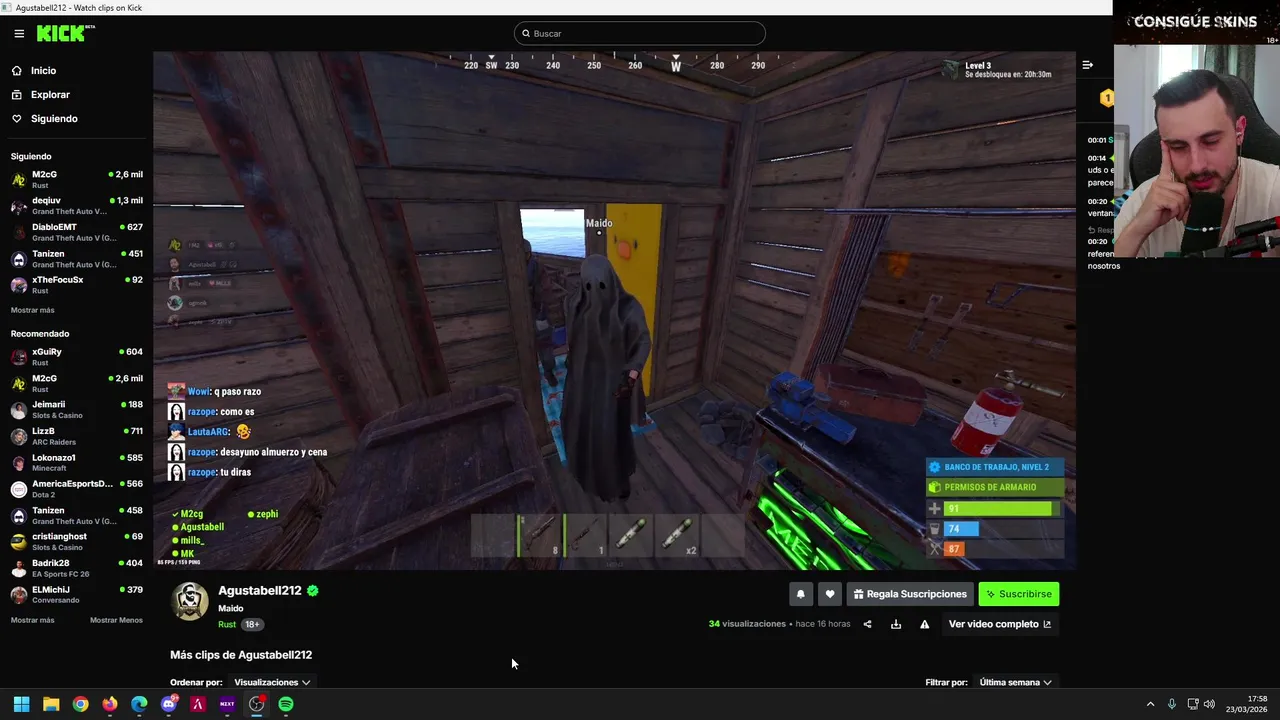Open File Explorer from the taskbar

pos(51,704)
